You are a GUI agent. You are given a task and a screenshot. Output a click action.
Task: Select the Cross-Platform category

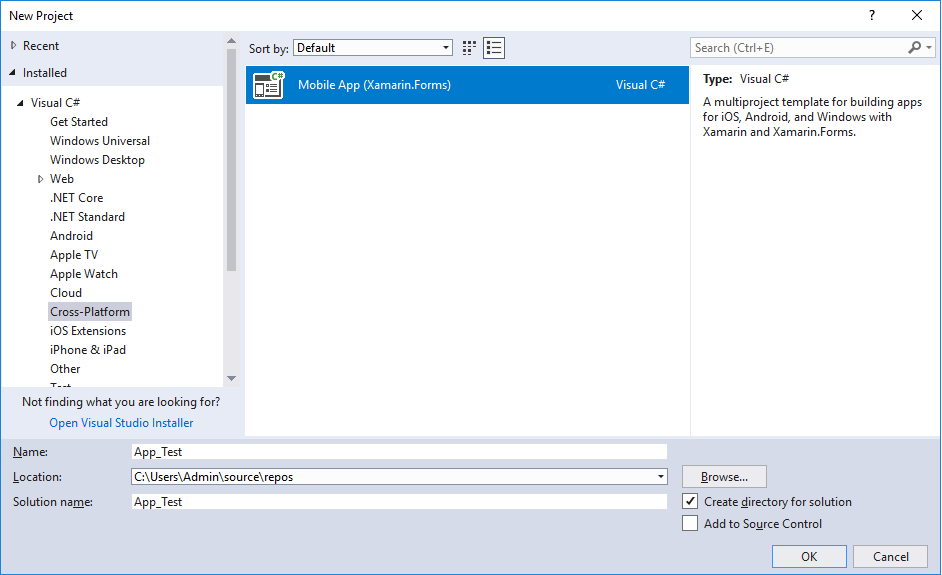(90, 312)
